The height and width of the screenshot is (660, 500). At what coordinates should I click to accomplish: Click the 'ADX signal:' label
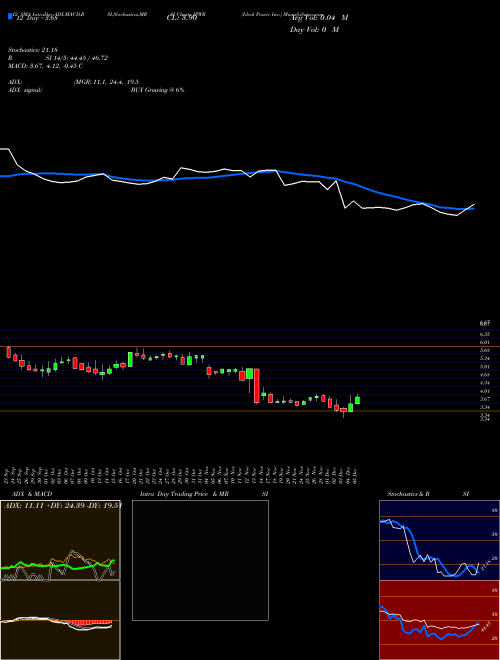pos(25,90)
